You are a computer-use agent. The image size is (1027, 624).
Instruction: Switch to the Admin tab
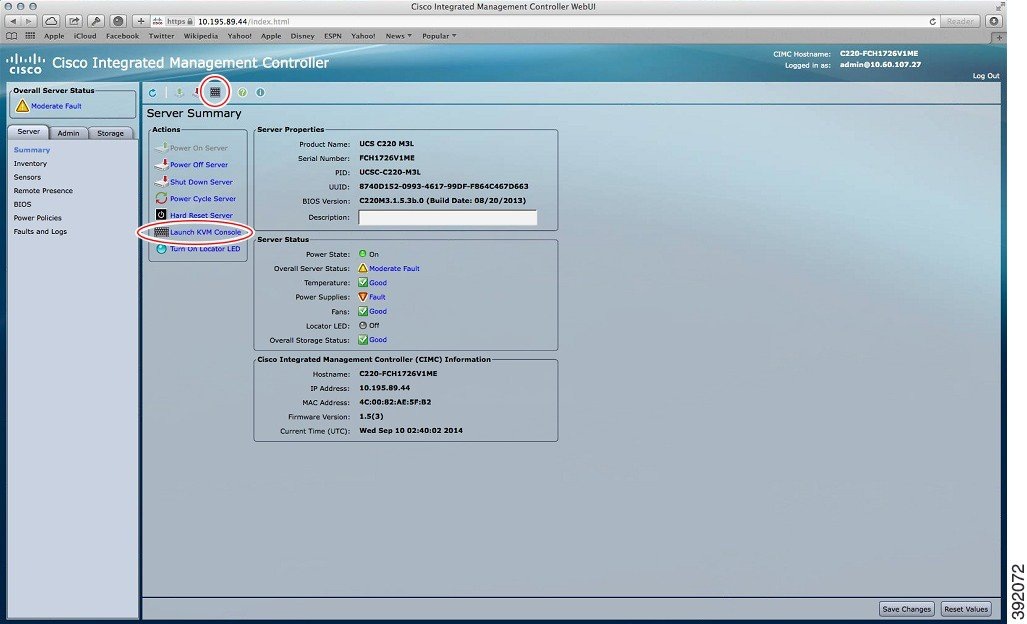coord(68,133)
